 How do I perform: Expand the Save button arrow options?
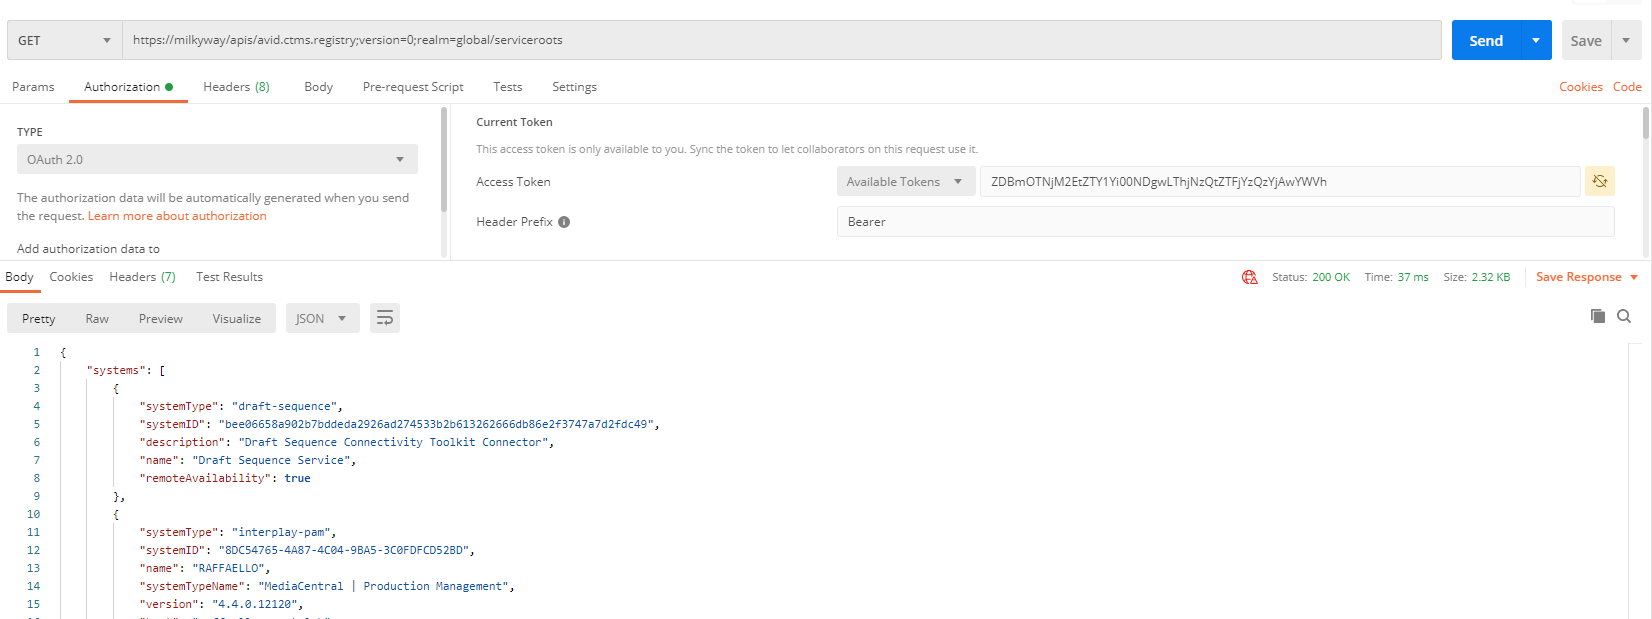[x=1626, y=40]
